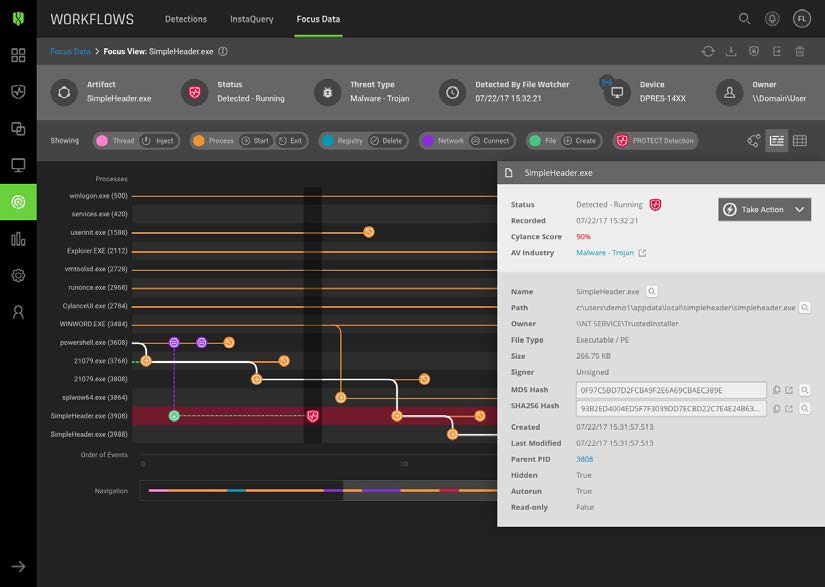825x587 pixels.
Task: Open the dashboard grid icon in sidebar
Action: point(18,55)
